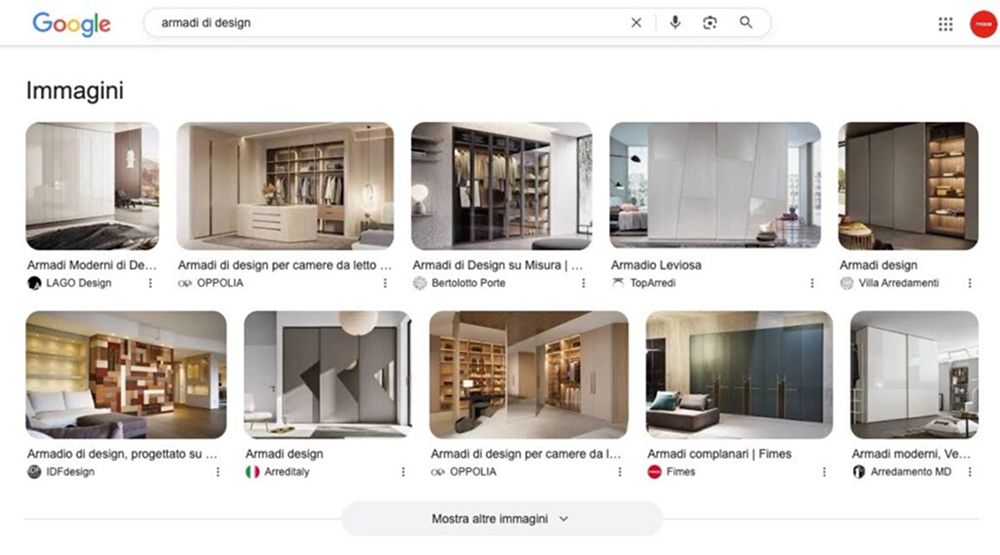Open options menu for TopArredi result

coord(812,283)
